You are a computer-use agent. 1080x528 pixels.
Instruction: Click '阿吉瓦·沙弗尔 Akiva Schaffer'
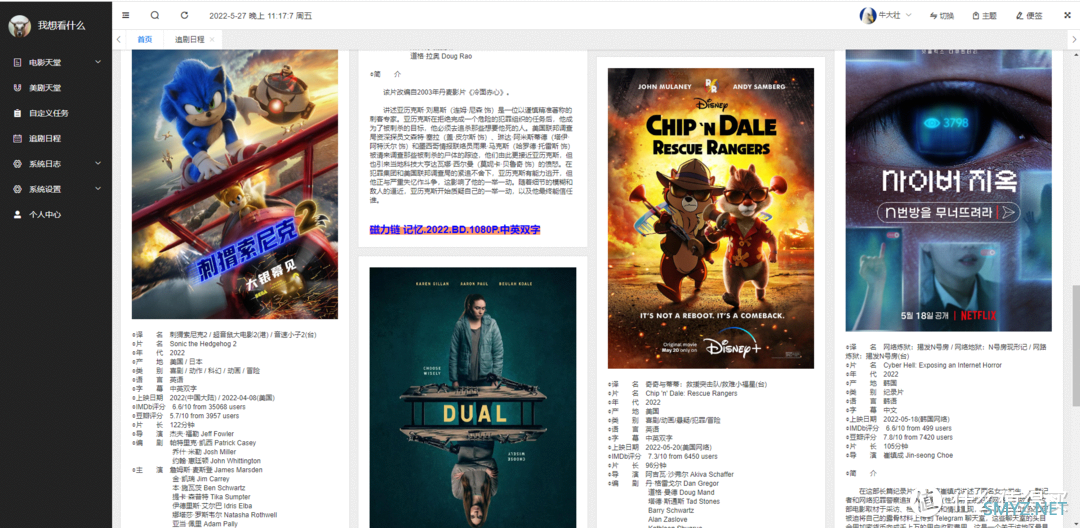pos(689,474)
